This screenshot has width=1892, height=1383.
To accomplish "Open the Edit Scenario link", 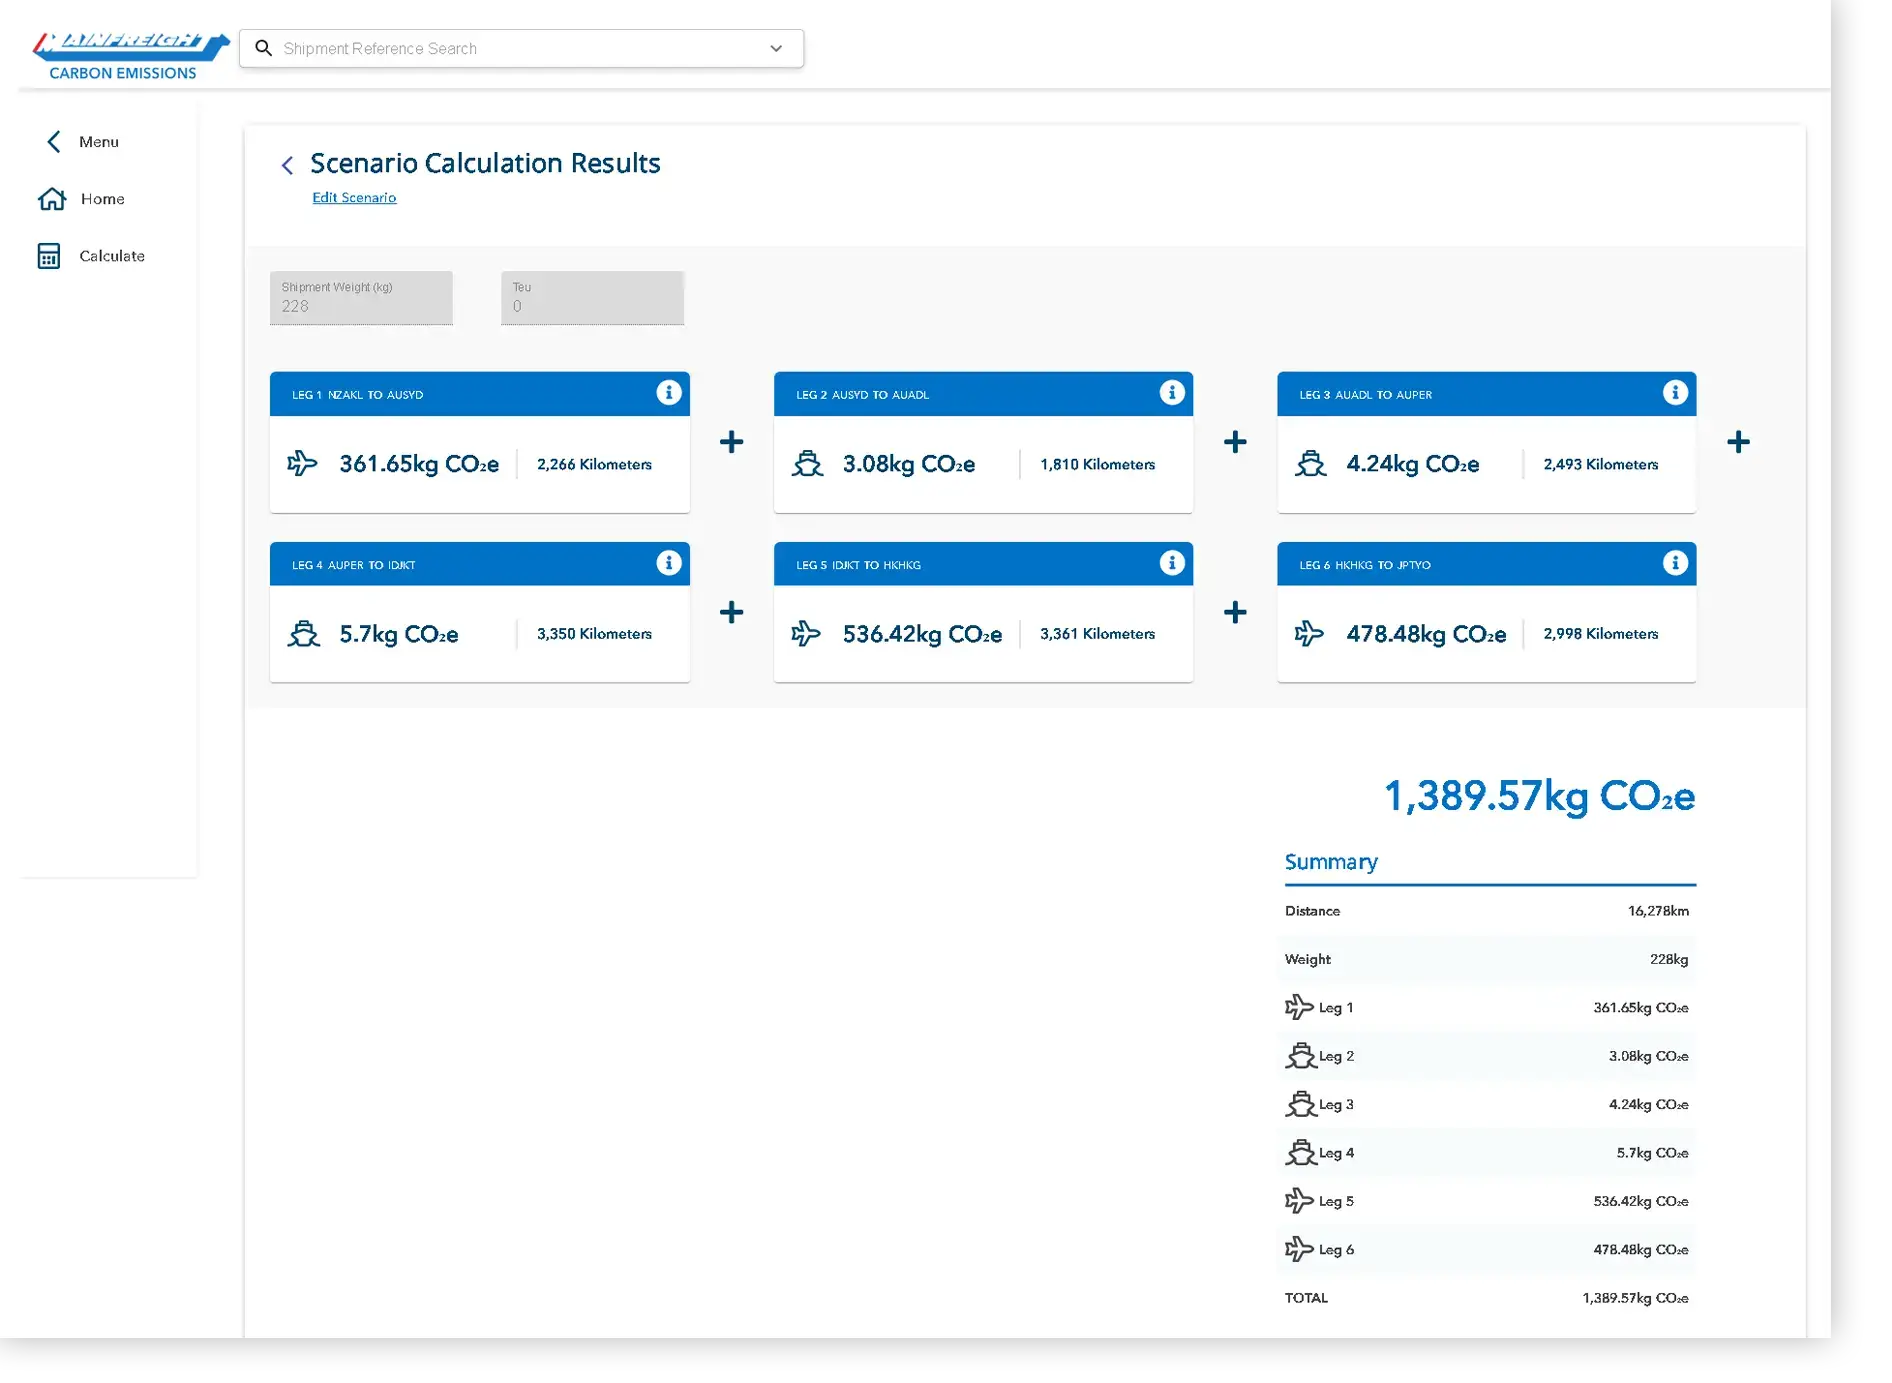I will [x=354, y=198].
